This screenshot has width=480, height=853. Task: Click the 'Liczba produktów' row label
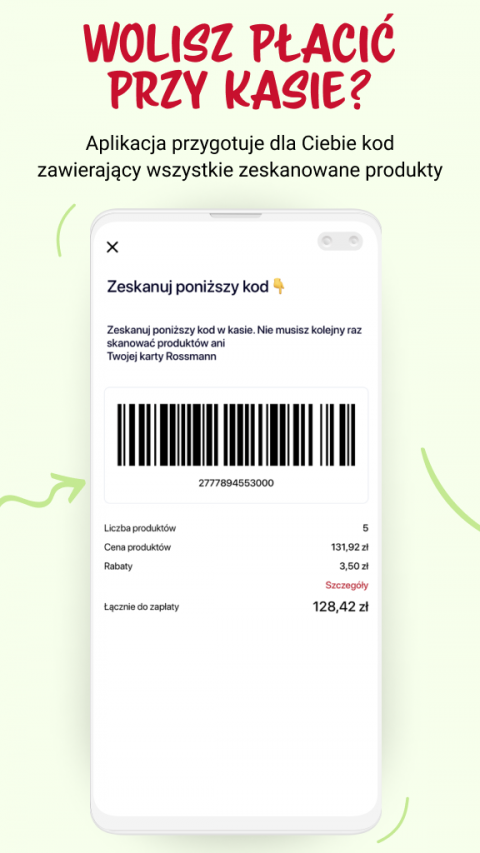(140, 528)
